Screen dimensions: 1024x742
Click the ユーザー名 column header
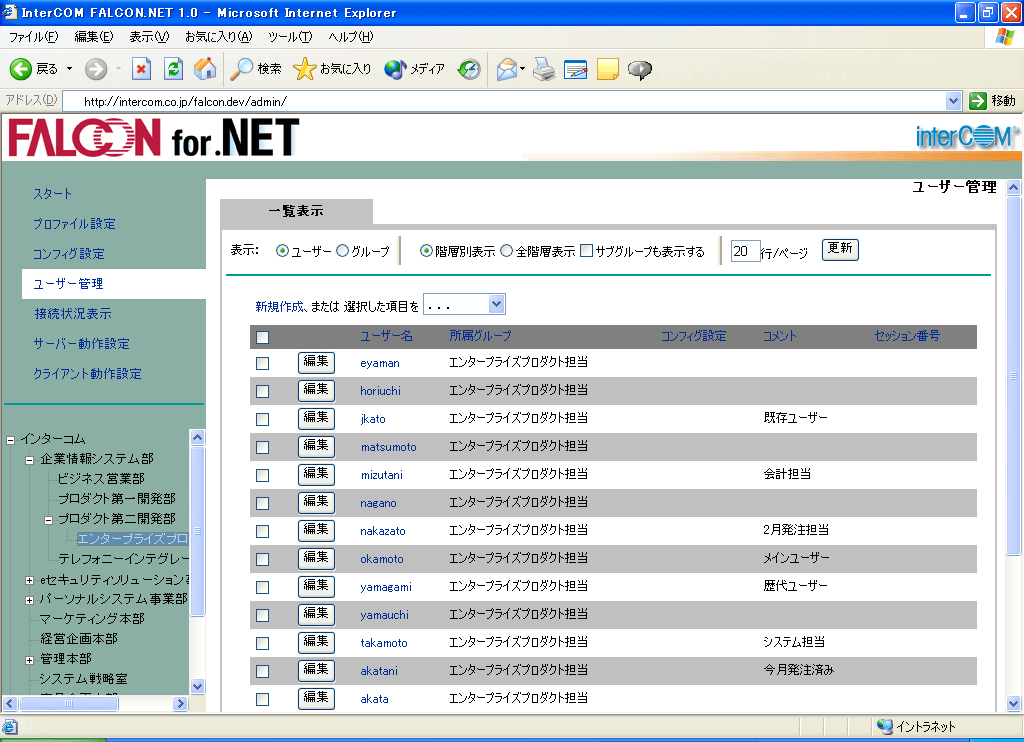tap(387, 336)
